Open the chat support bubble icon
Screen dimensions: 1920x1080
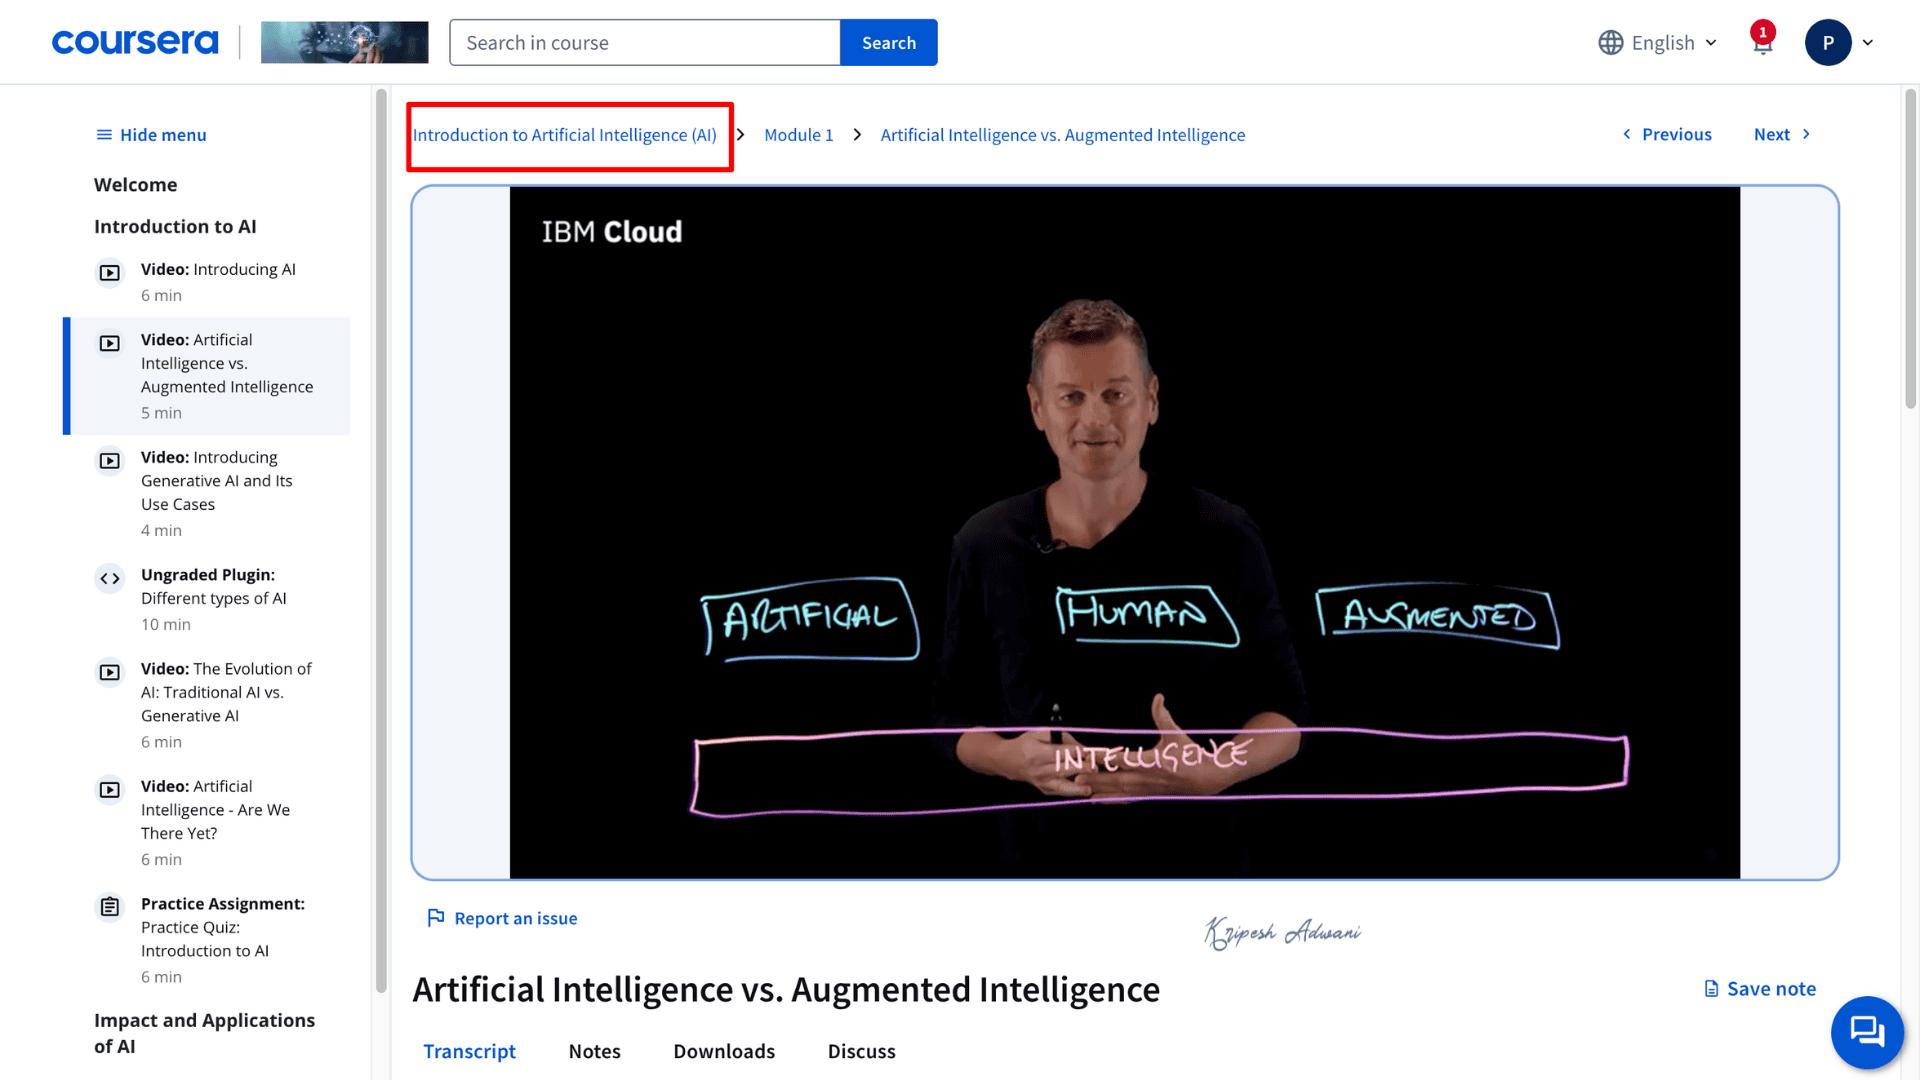tap(1867, 1031)
